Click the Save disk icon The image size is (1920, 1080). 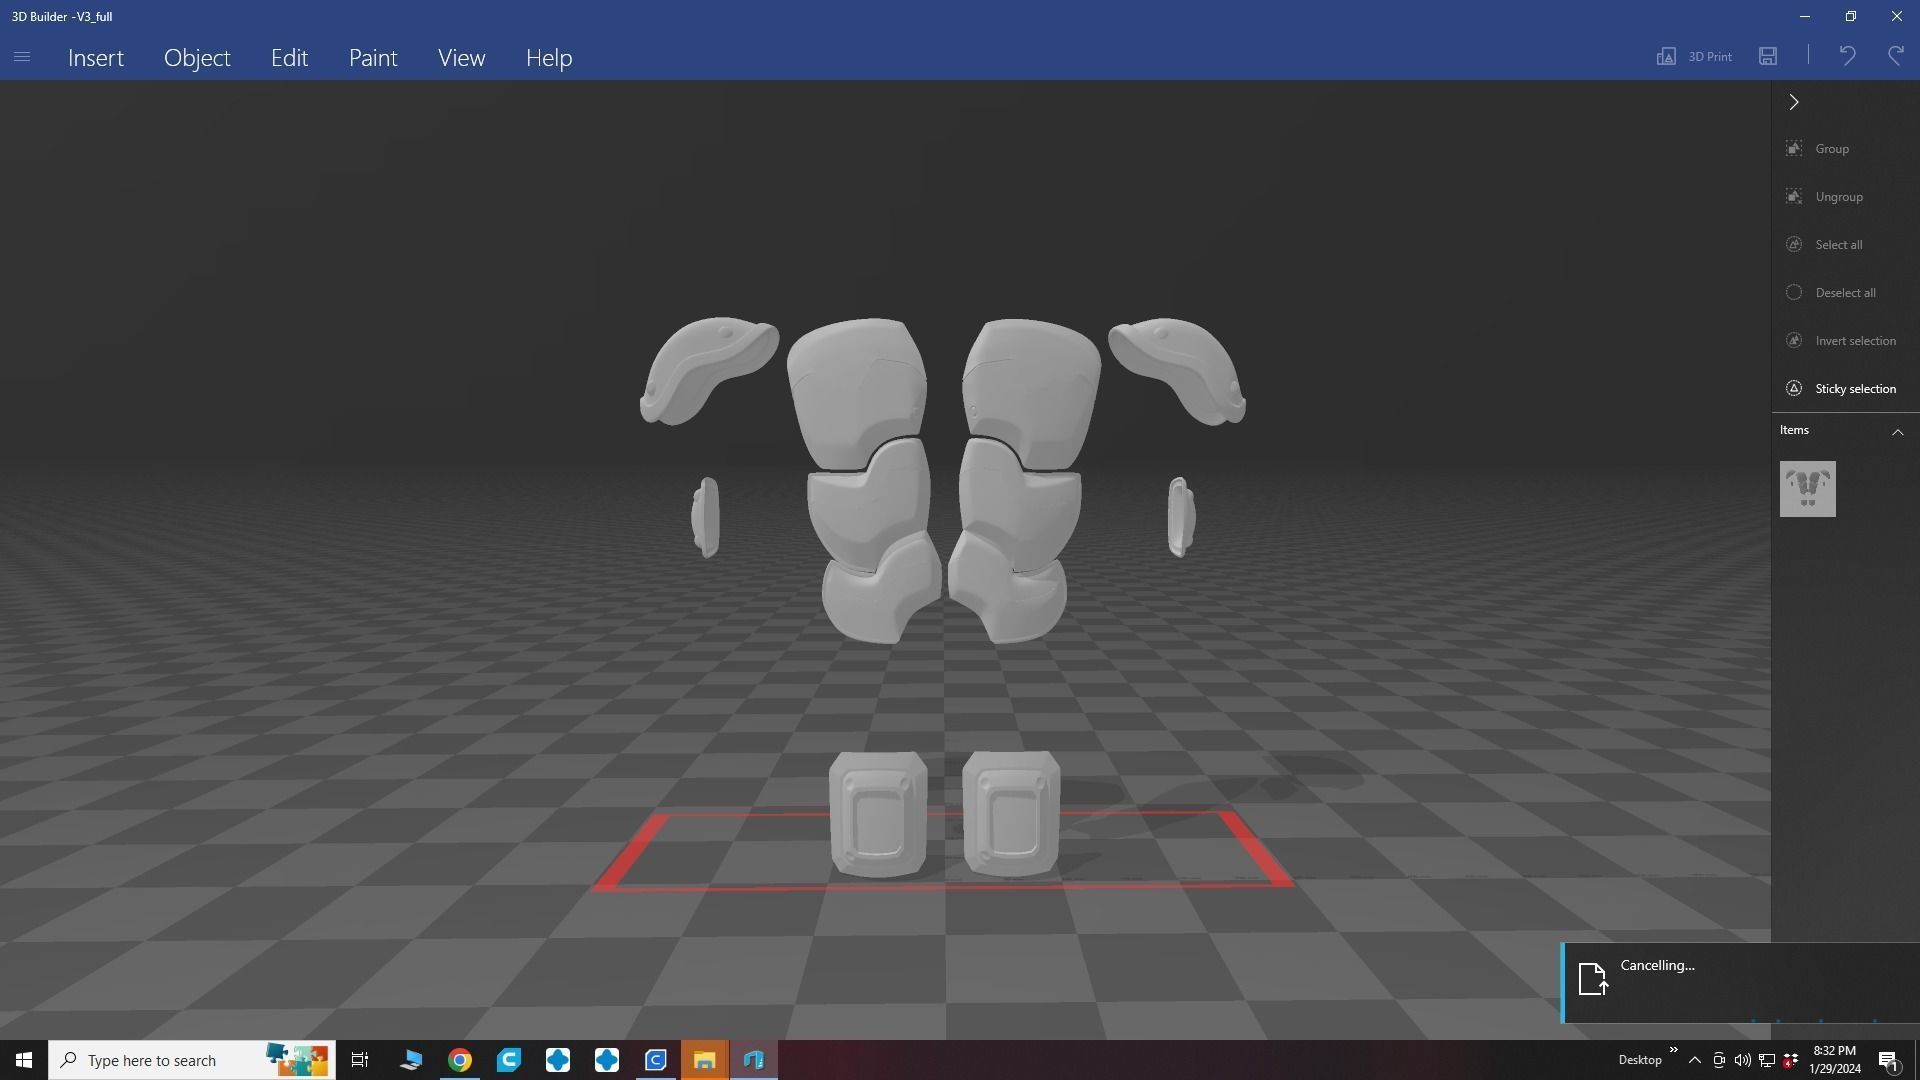coord(1768,57)
